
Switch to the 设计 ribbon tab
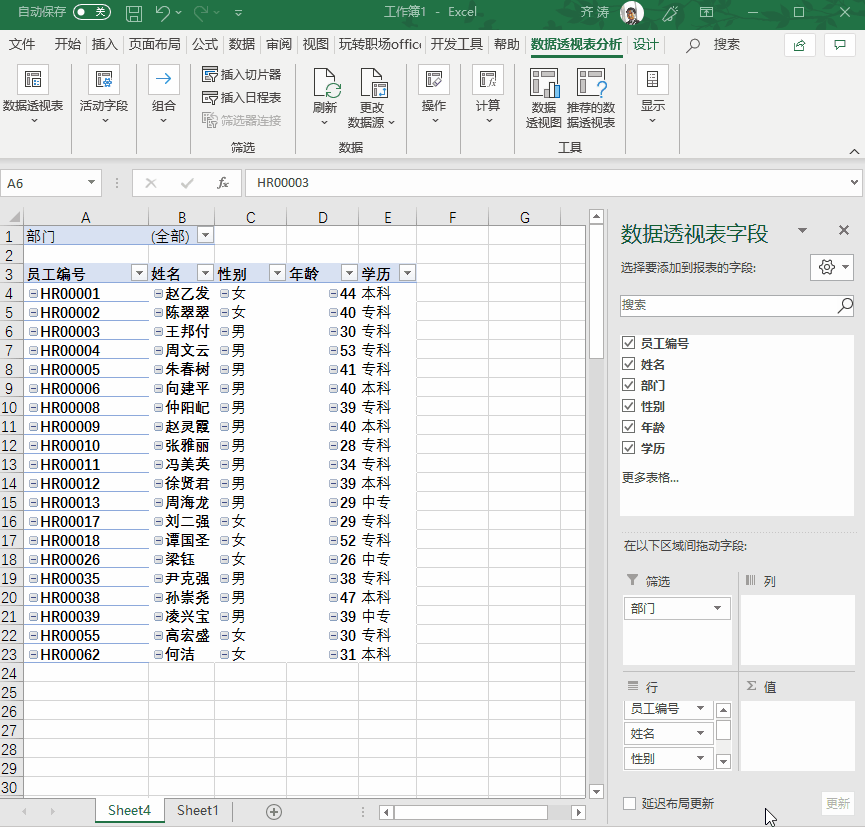(x=646, y=45)
